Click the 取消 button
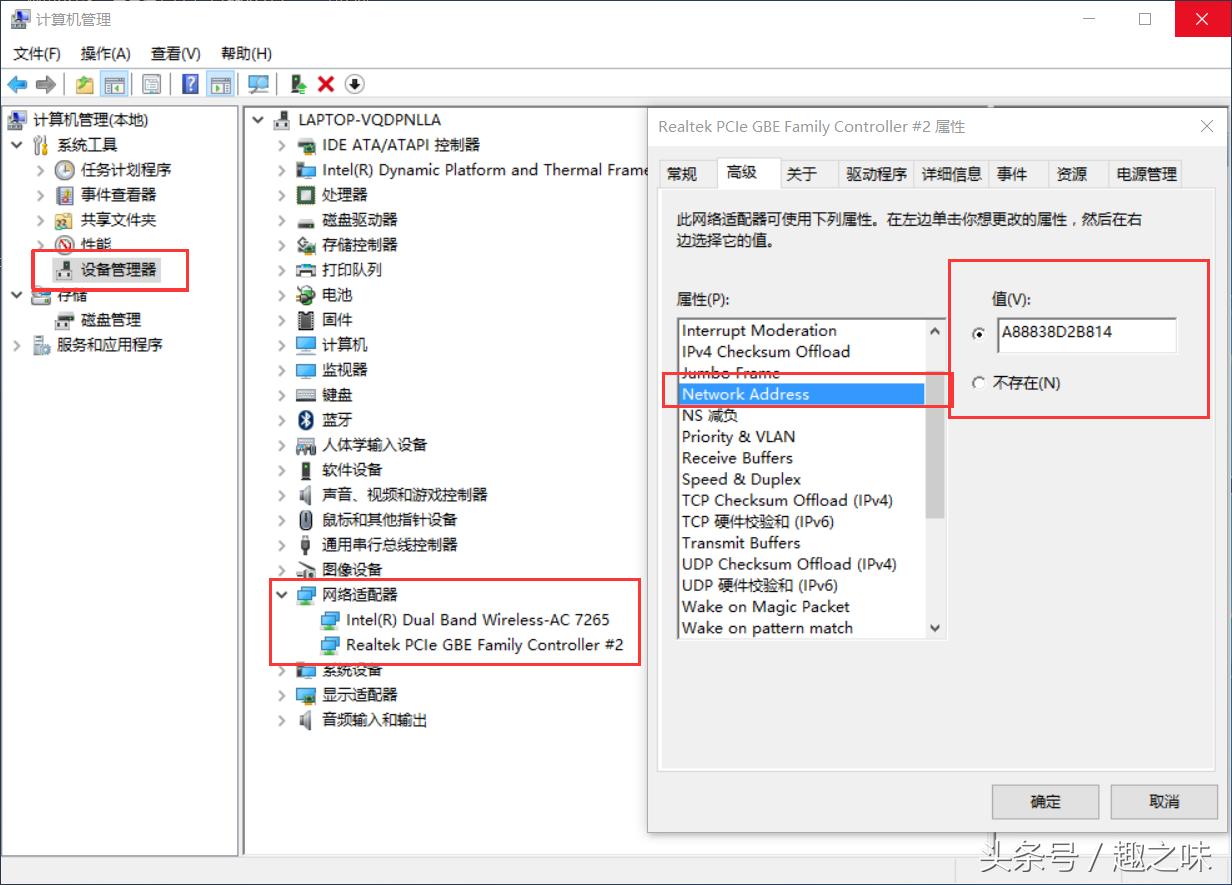Image resolution: width=1232 pixels, height=885 pixels. point(1164,801)
